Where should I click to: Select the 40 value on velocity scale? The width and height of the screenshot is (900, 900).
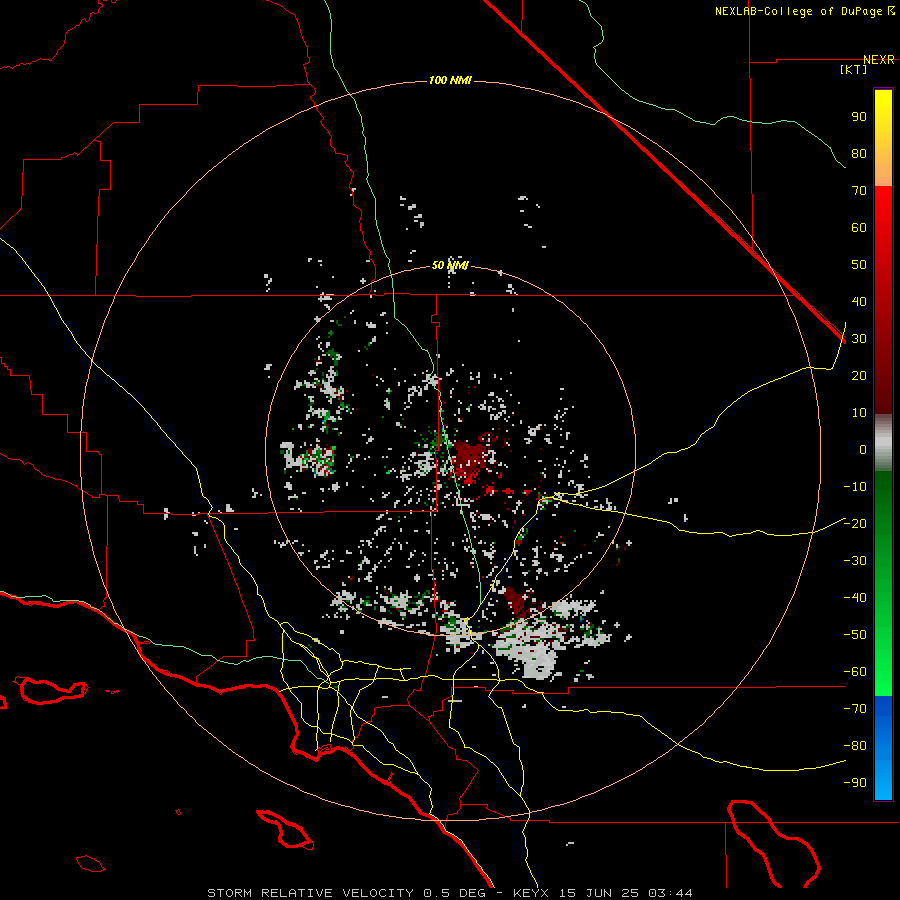coord(859,302)
